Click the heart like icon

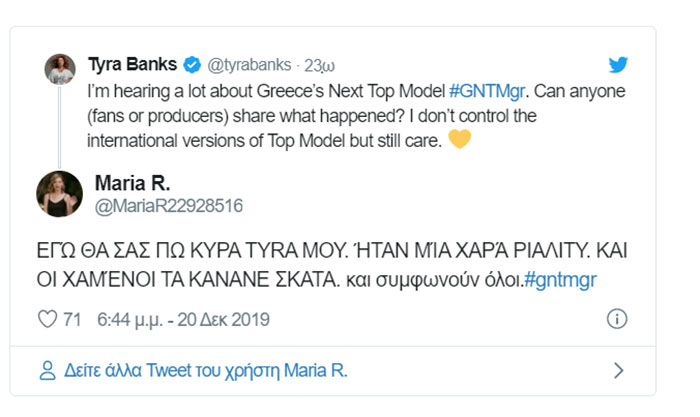point(46,320)
